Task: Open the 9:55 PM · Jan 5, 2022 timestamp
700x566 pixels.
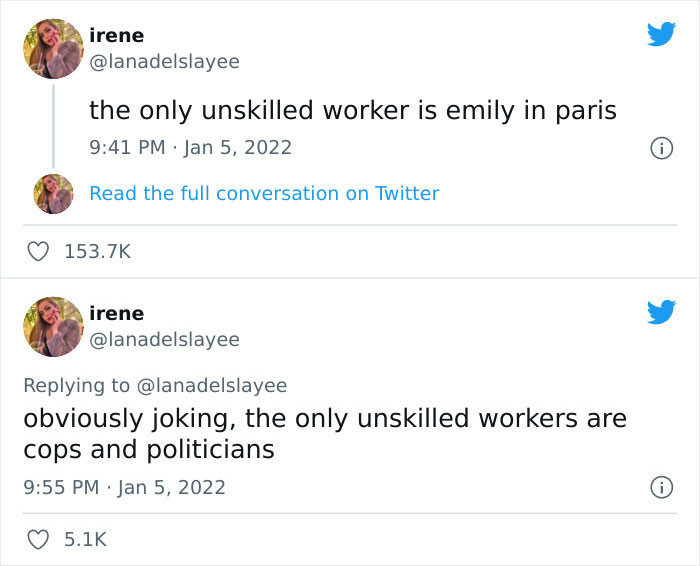Action: (125, 487)
